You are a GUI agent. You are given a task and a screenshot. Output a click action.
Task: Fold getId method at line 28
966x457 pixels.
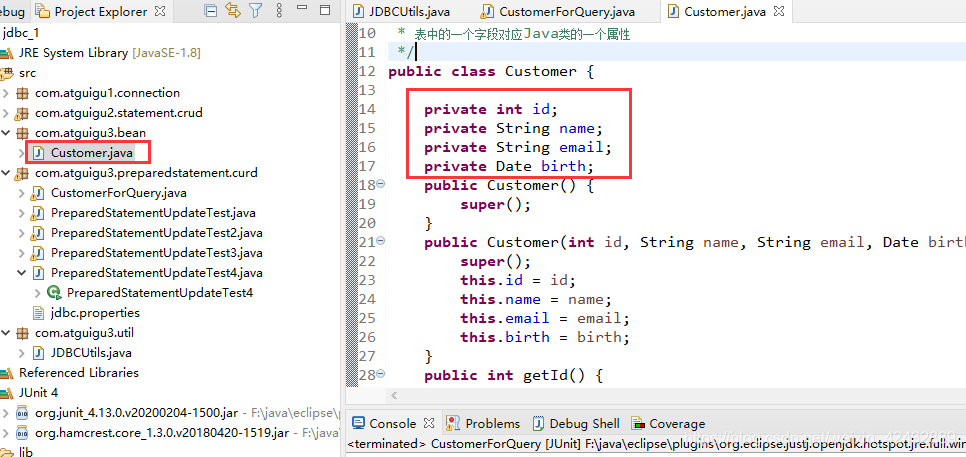[x=381, y=374]
